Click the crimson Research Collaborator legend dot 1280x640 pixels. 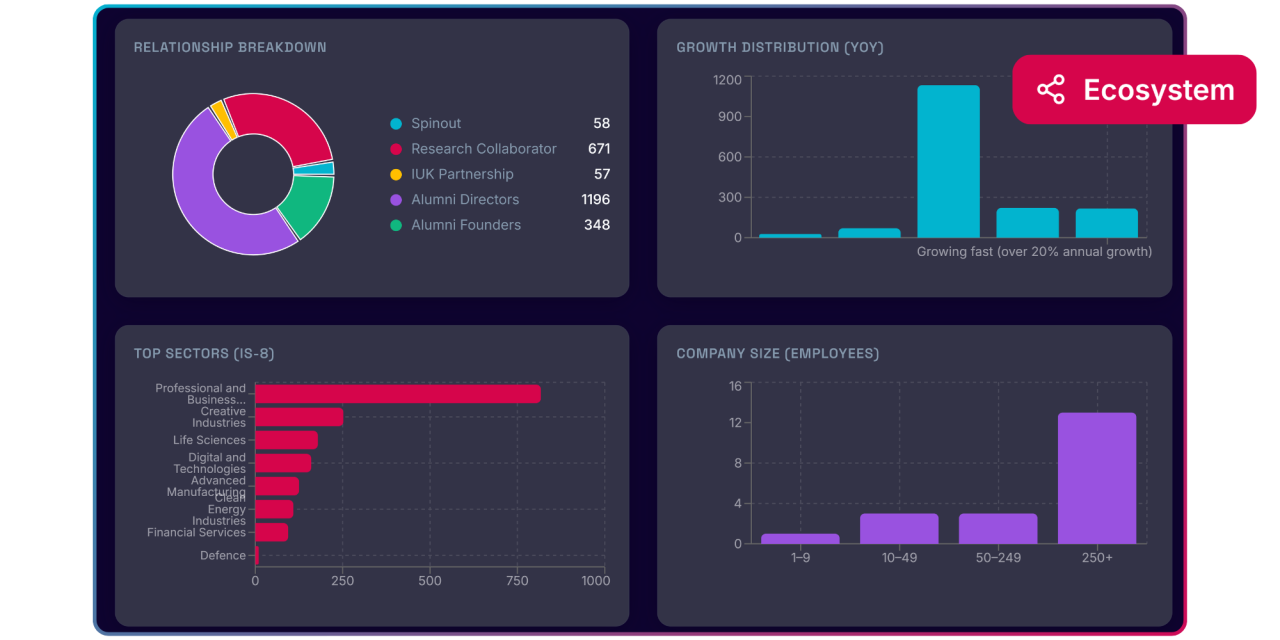396,148
